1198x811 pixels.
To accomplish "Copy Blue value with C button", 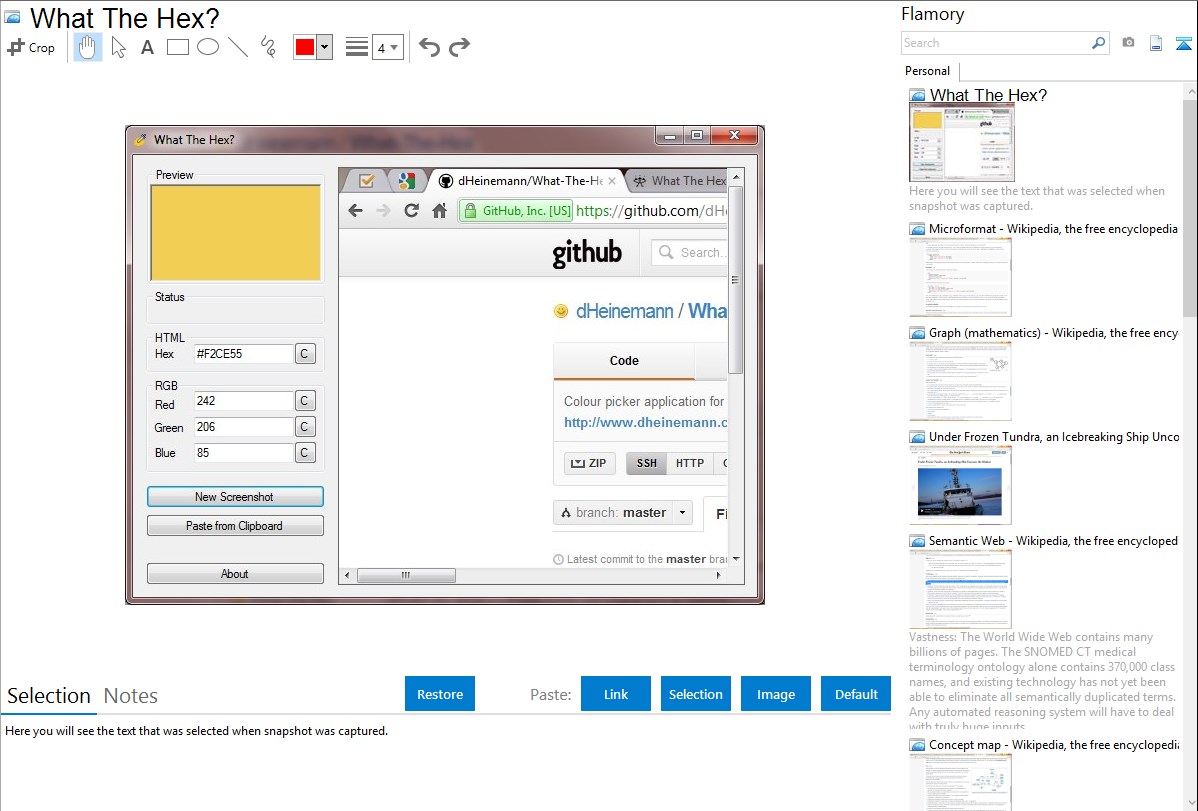I will coord(305,453).
